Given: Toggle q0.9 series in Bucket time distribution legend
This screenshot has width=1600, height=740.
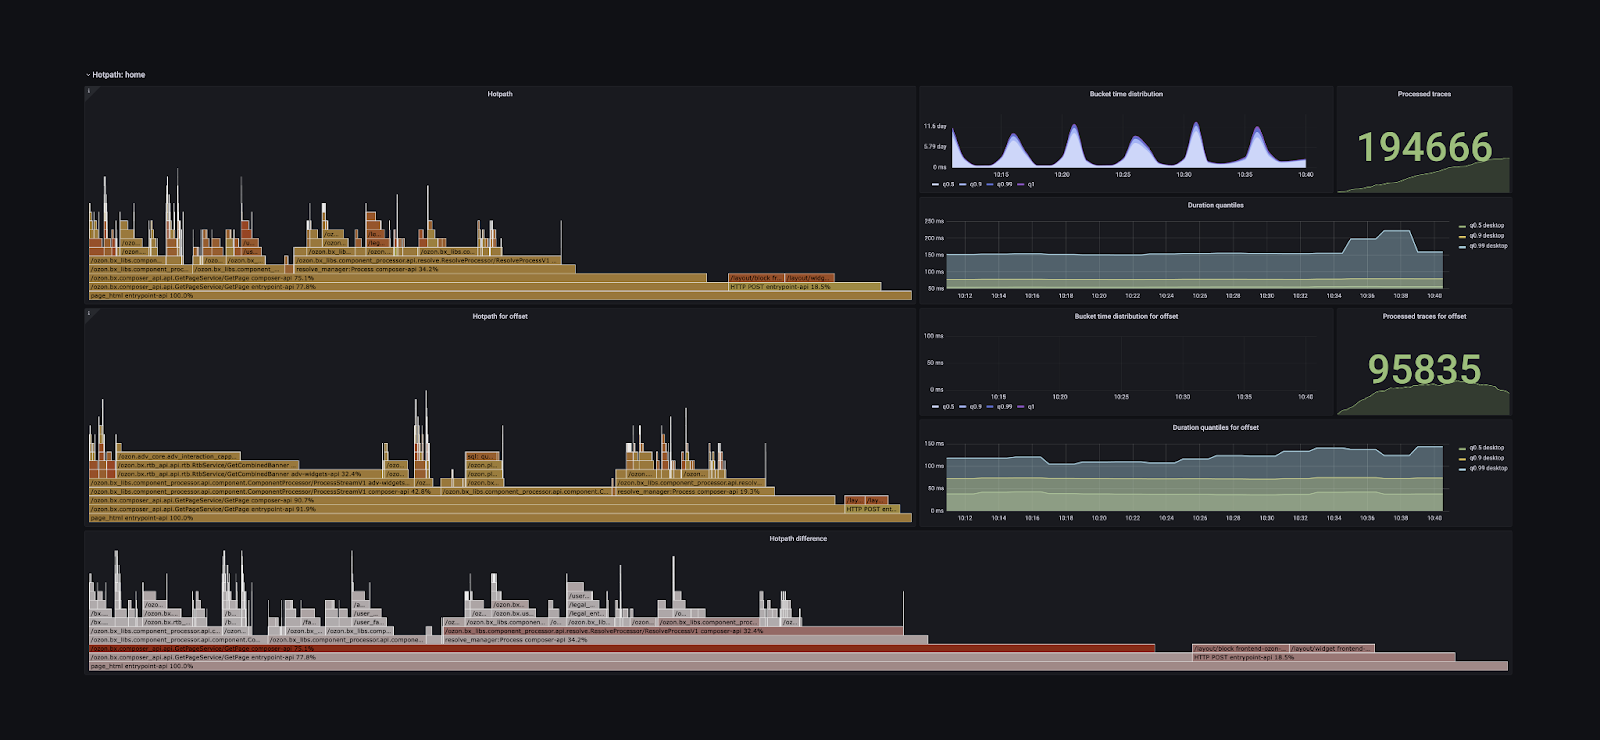Looking at the screenshot, I should [x=971, y=184].
